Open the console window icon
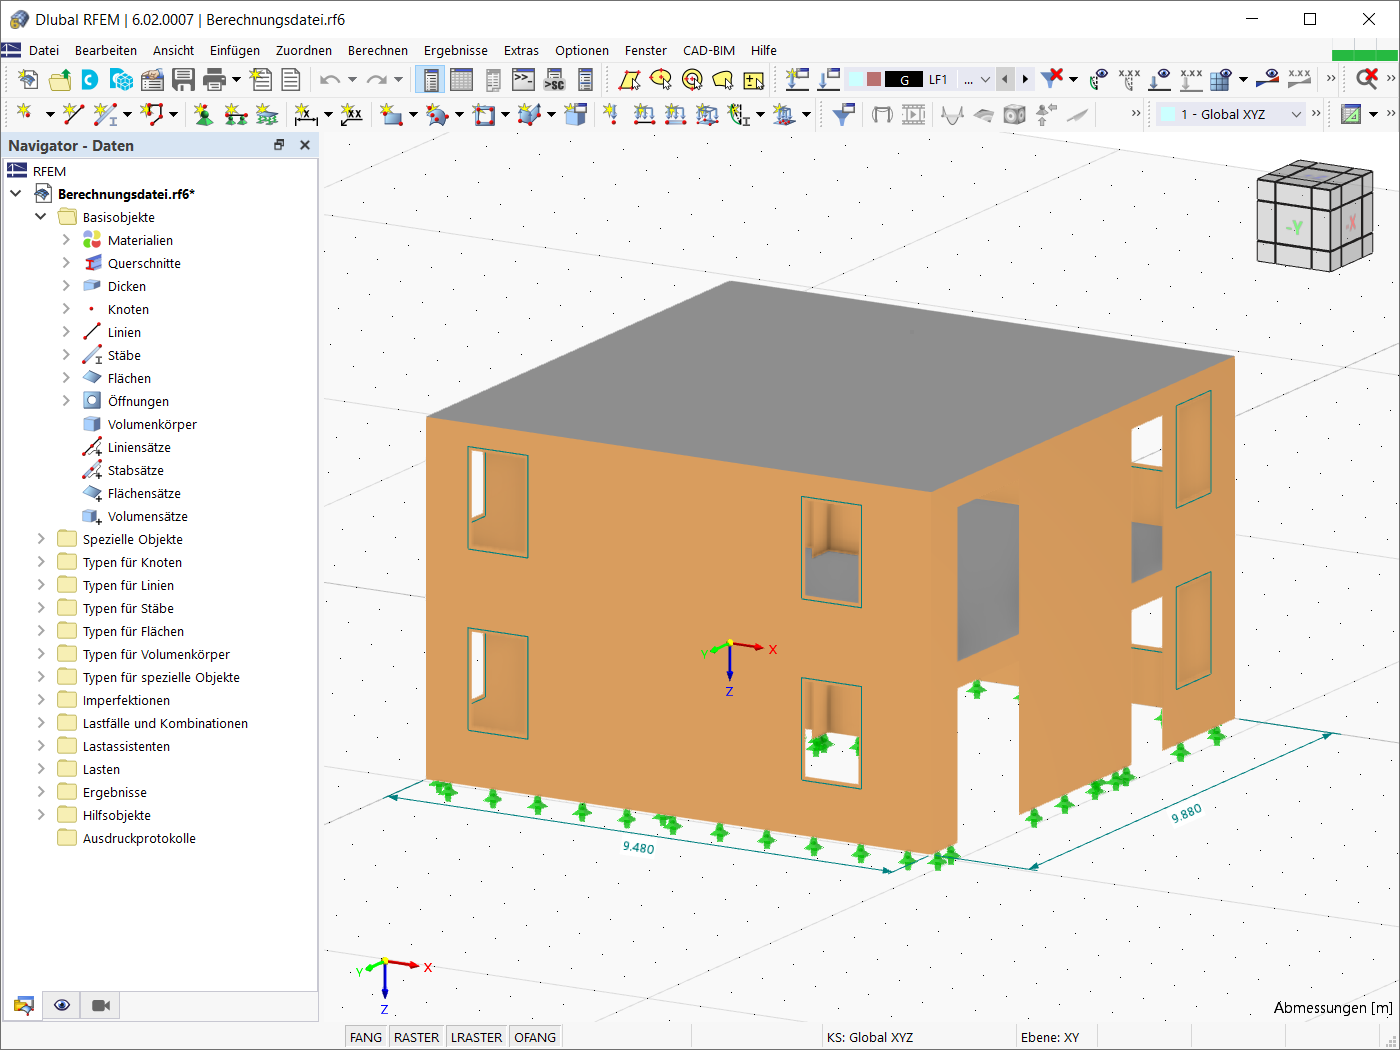 pos(523,79)
